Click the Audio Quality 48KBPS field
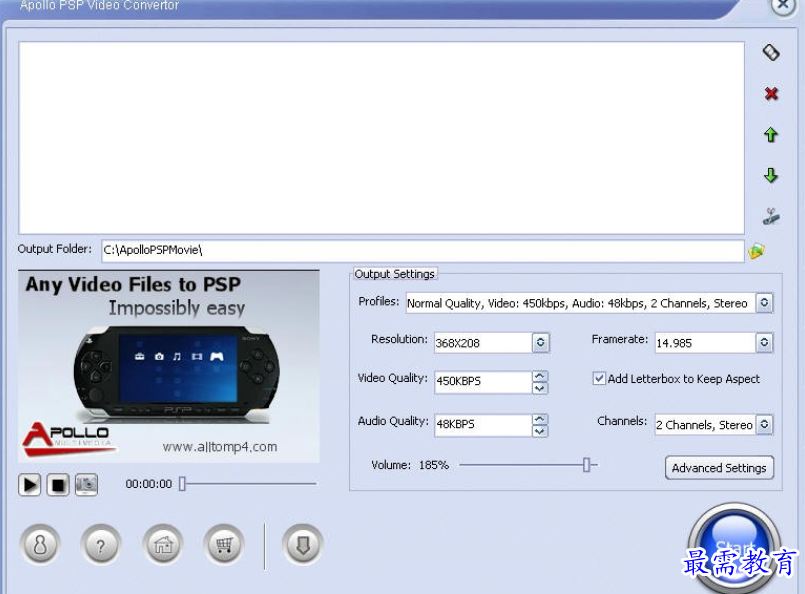This screenshot has width=805, height=594. 483,425
